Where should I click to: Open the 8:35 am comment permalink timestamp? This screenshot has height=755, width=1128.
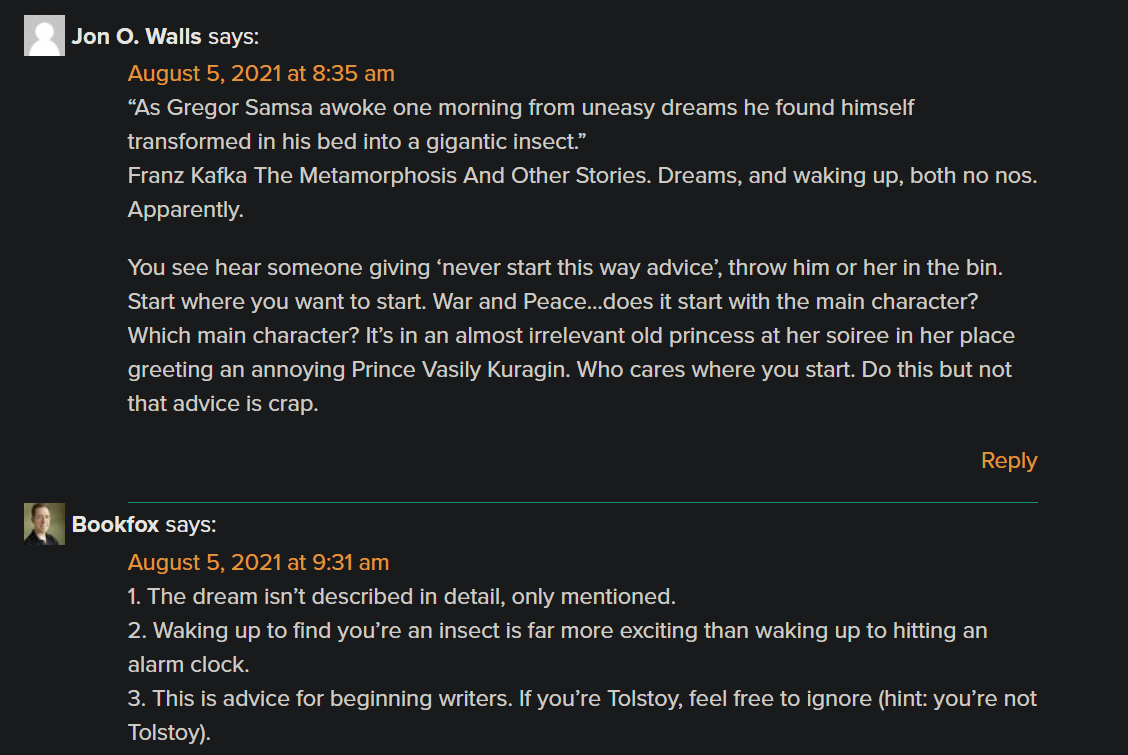coord(261,73)
